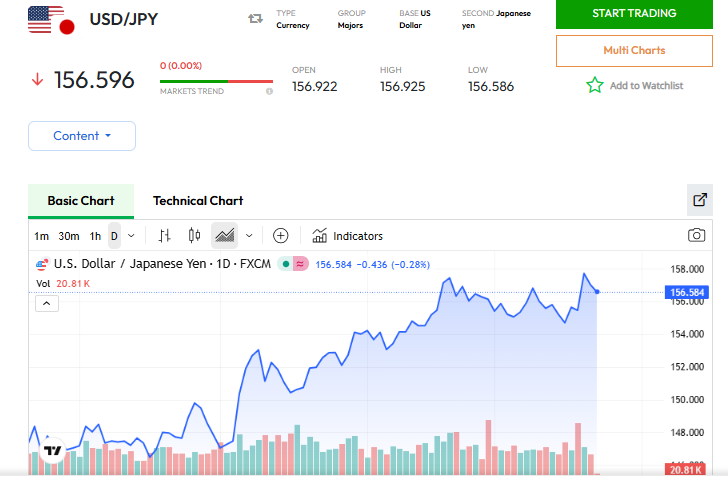Switch to the Technical Chart tab
The height and width of the screenshot is (479, 728).
(198, 200)
